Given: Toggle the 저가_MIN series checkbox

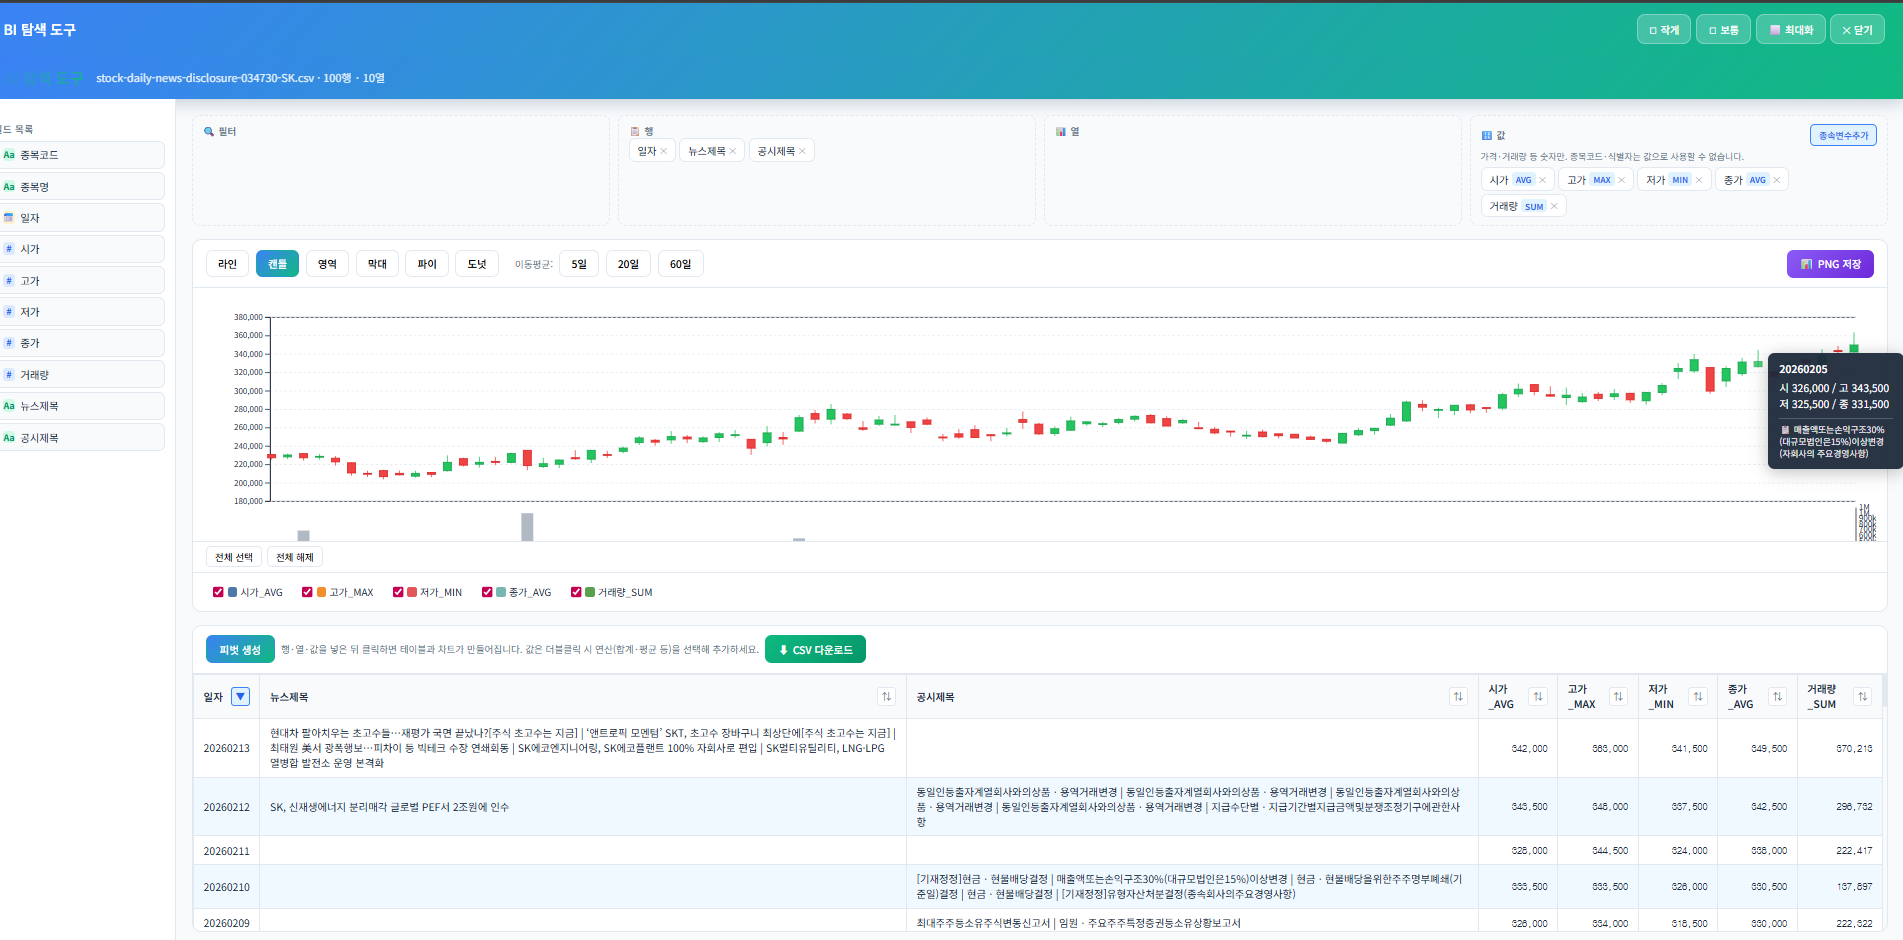Looking at the screenshot, I should click(x=398, y=592).
